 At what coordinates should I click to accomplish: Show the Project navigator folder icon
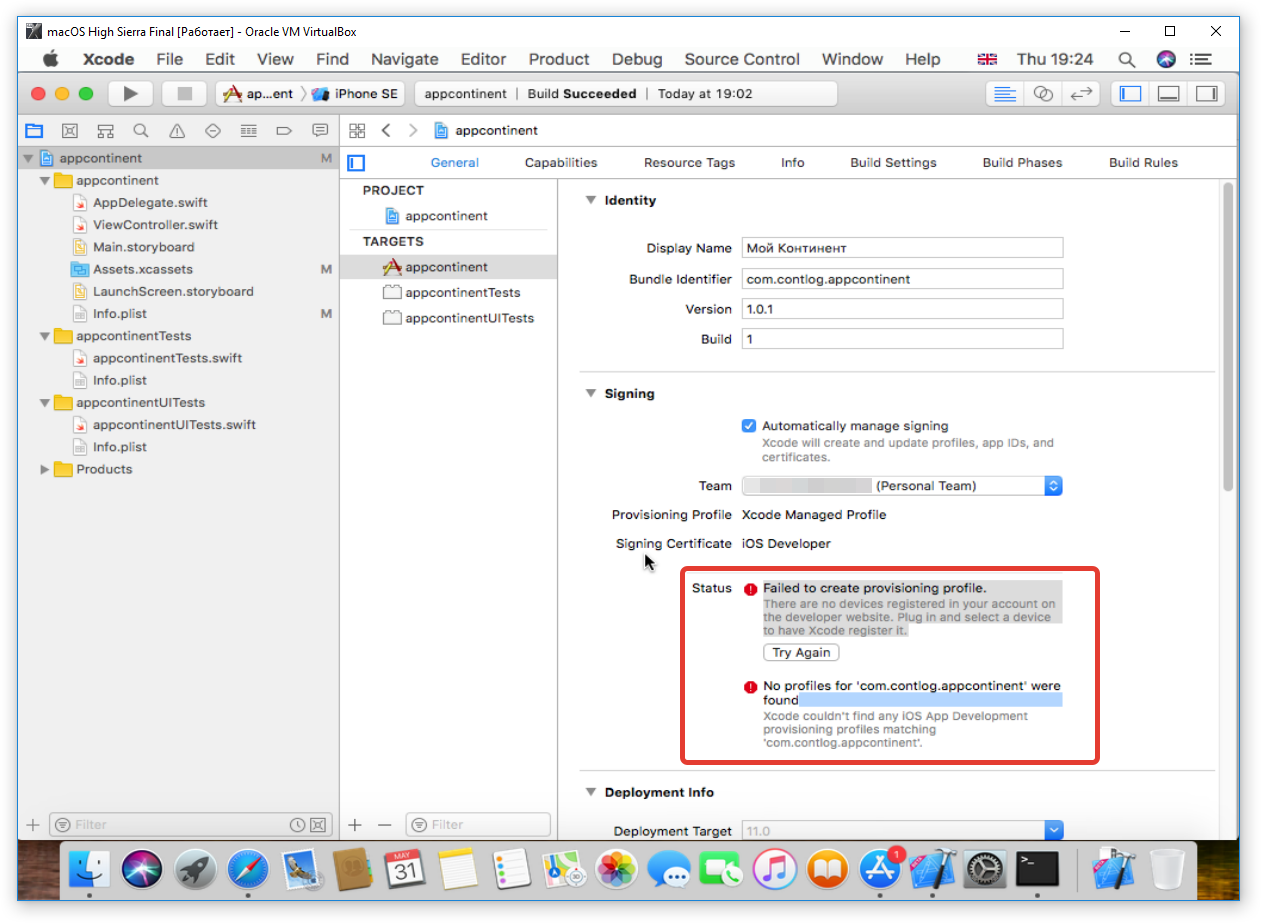click(x=35, y=130)
